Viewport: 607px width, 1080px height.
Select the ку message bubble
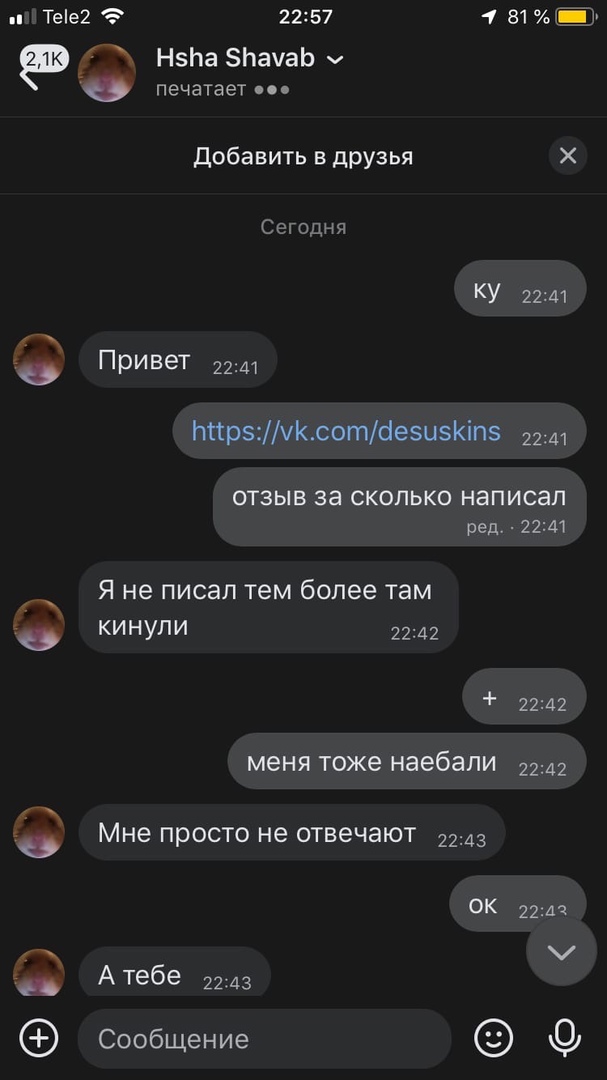click(520, 288)
